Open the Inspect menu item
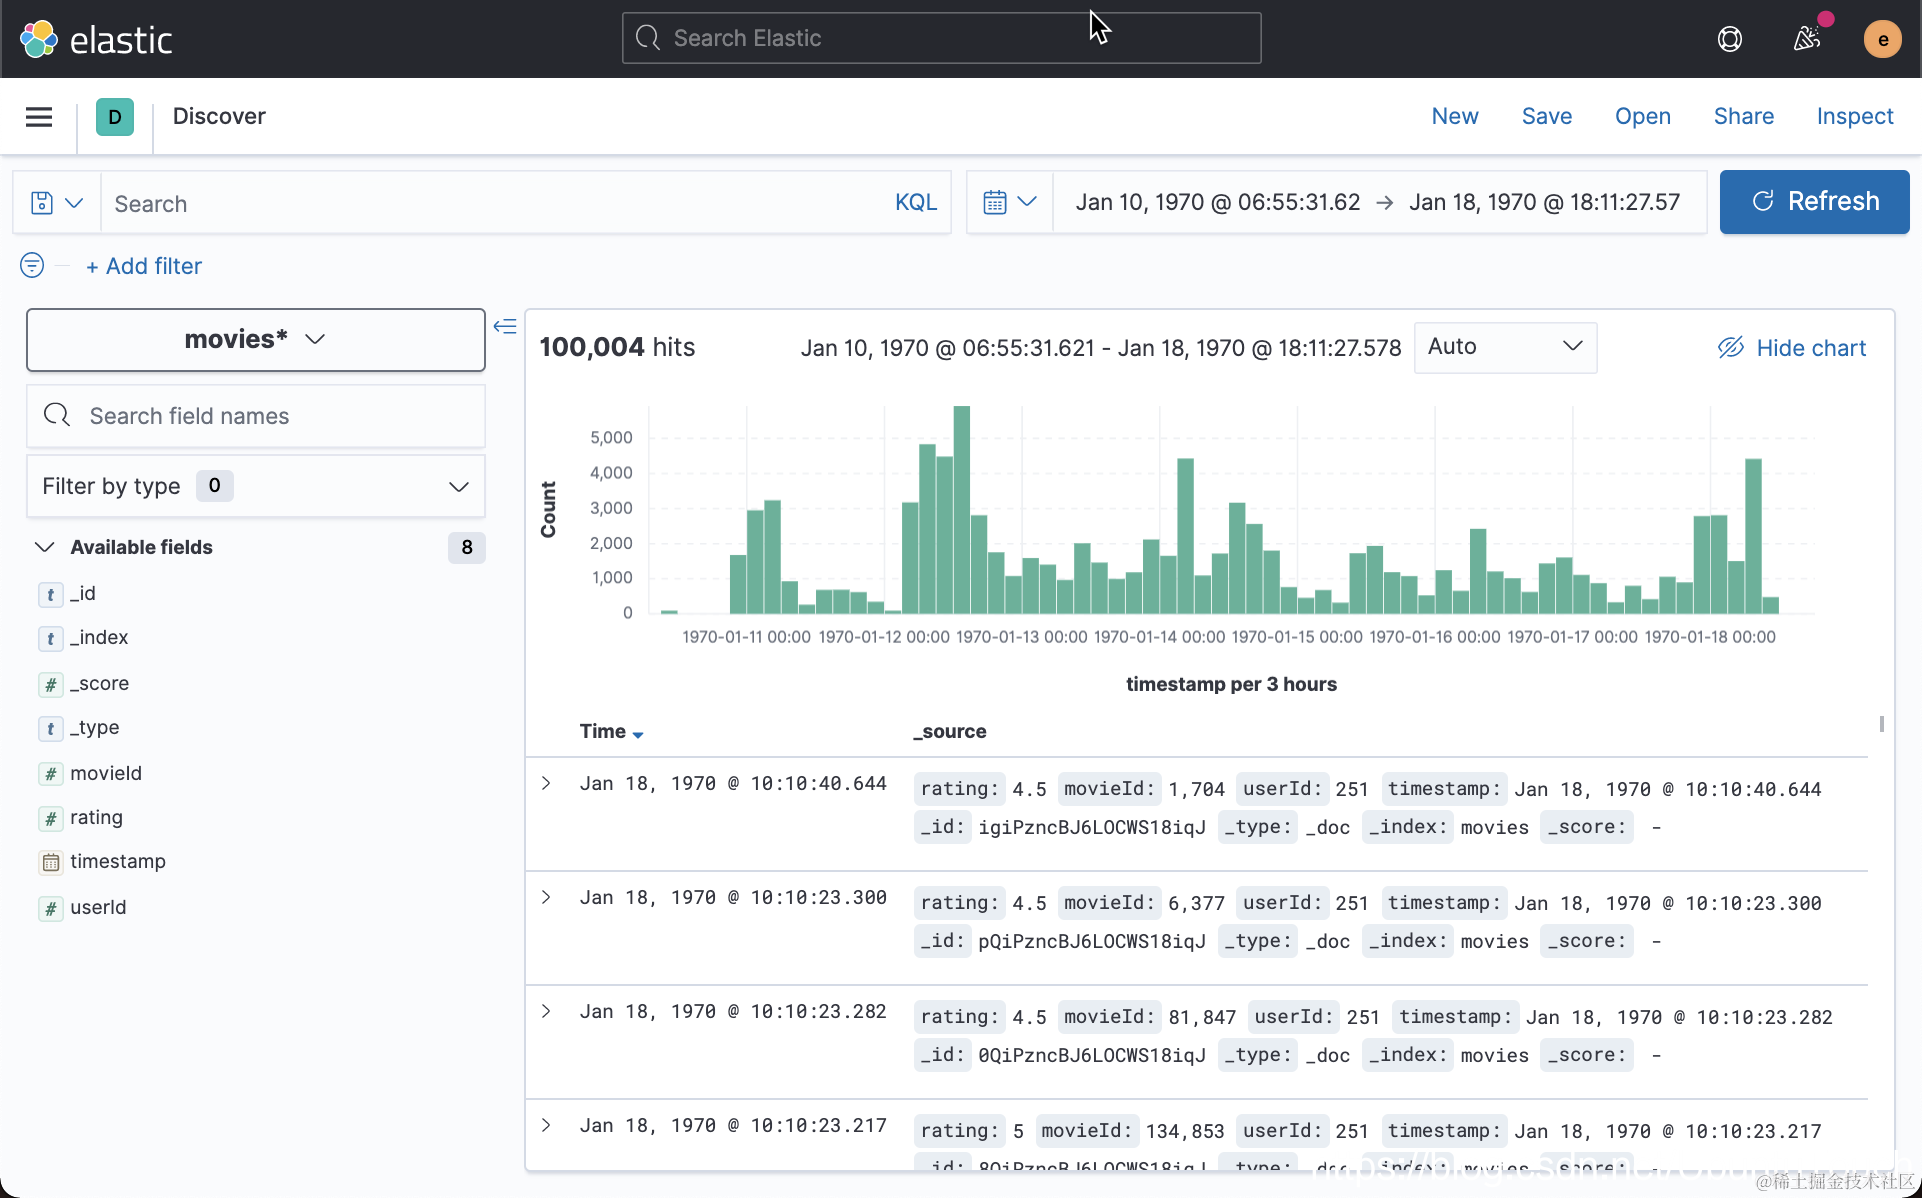This screenshot has width=1922, height=1198. pyautogui.click(x=1854, y=116)
